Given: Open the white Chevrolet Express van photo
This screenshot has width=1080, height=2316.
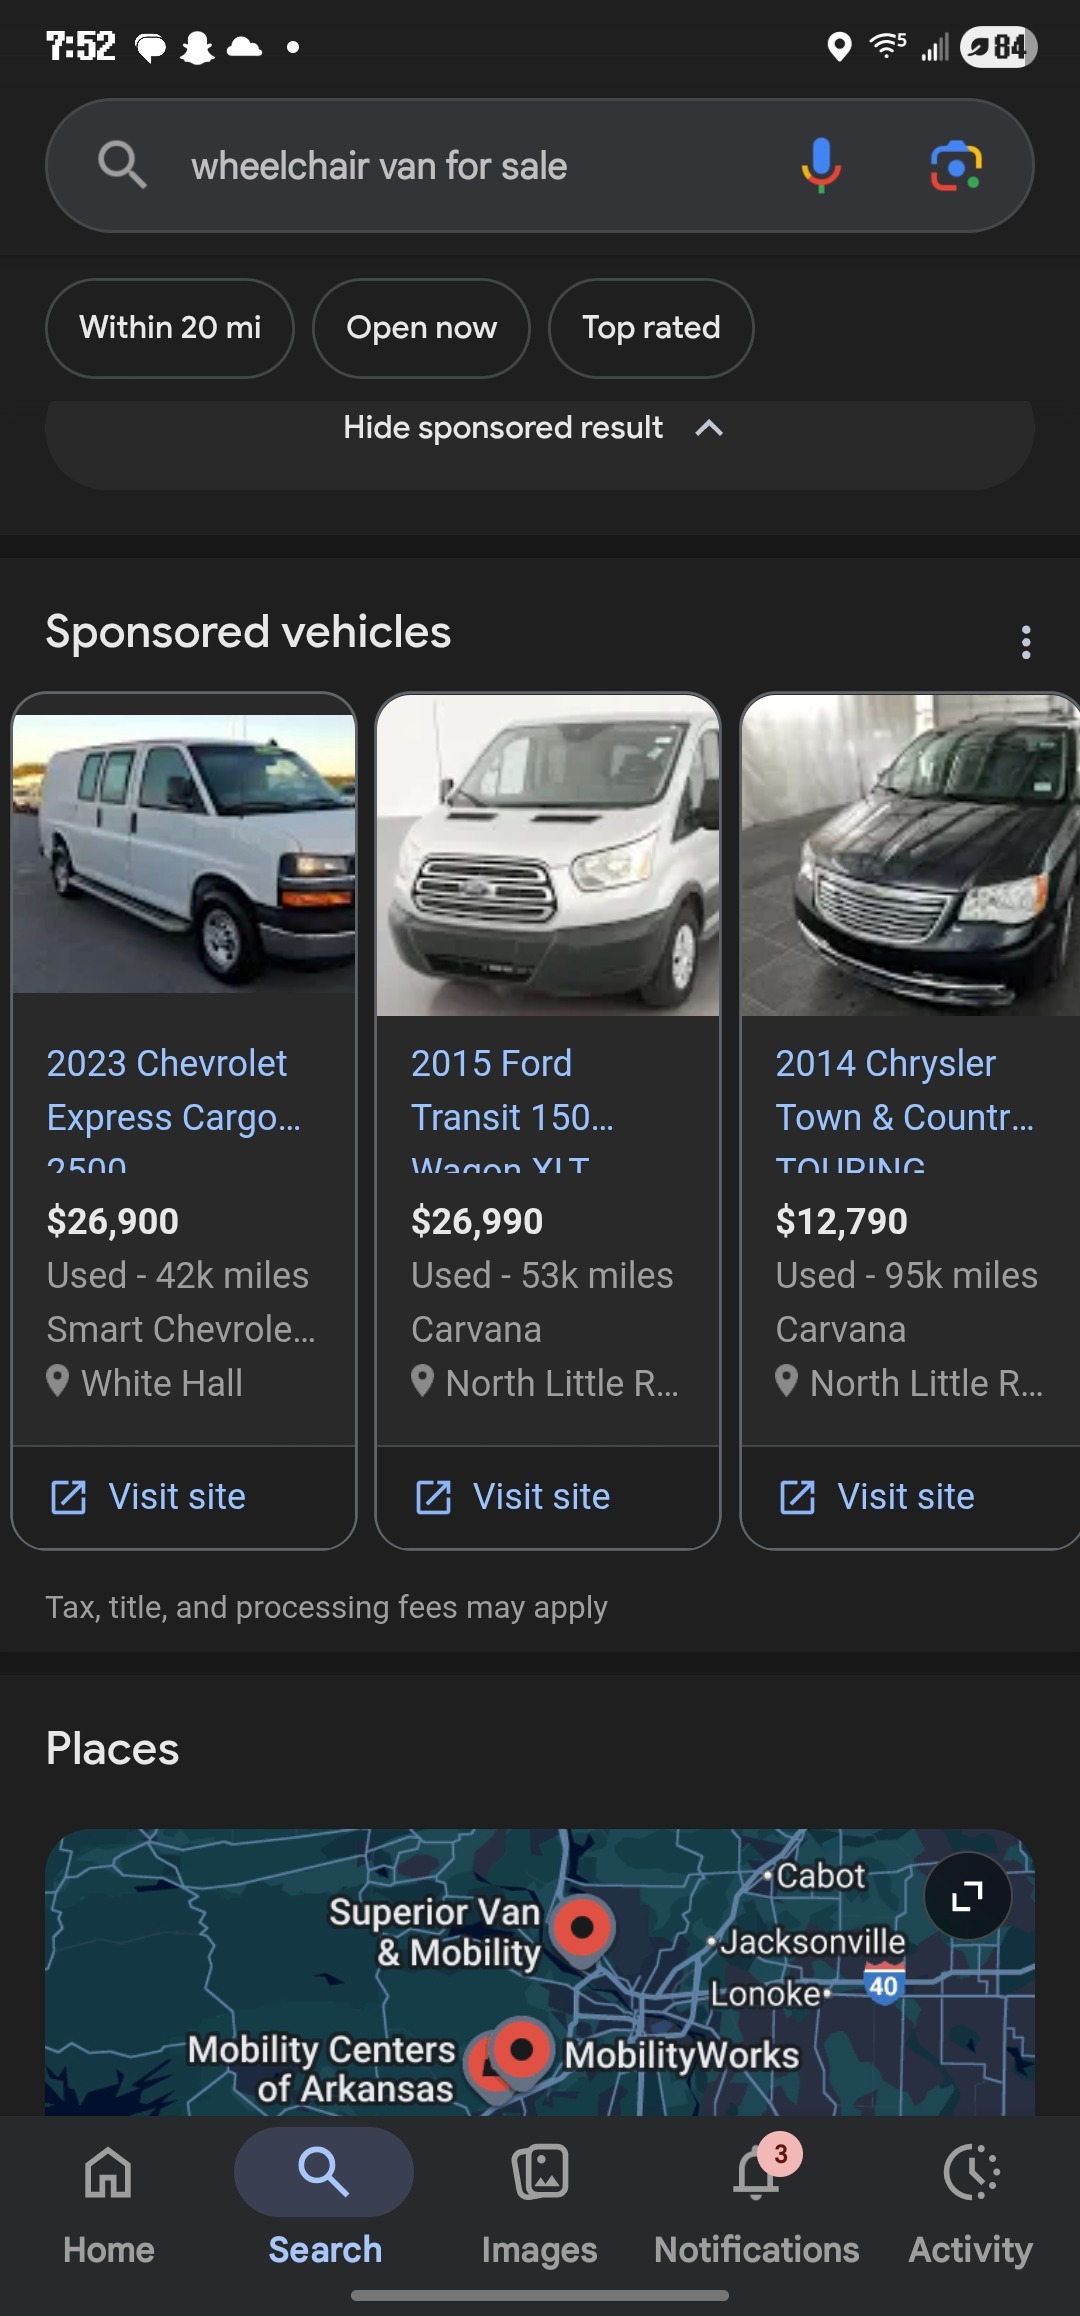Looking at the screenshot, I should point(184,853).
